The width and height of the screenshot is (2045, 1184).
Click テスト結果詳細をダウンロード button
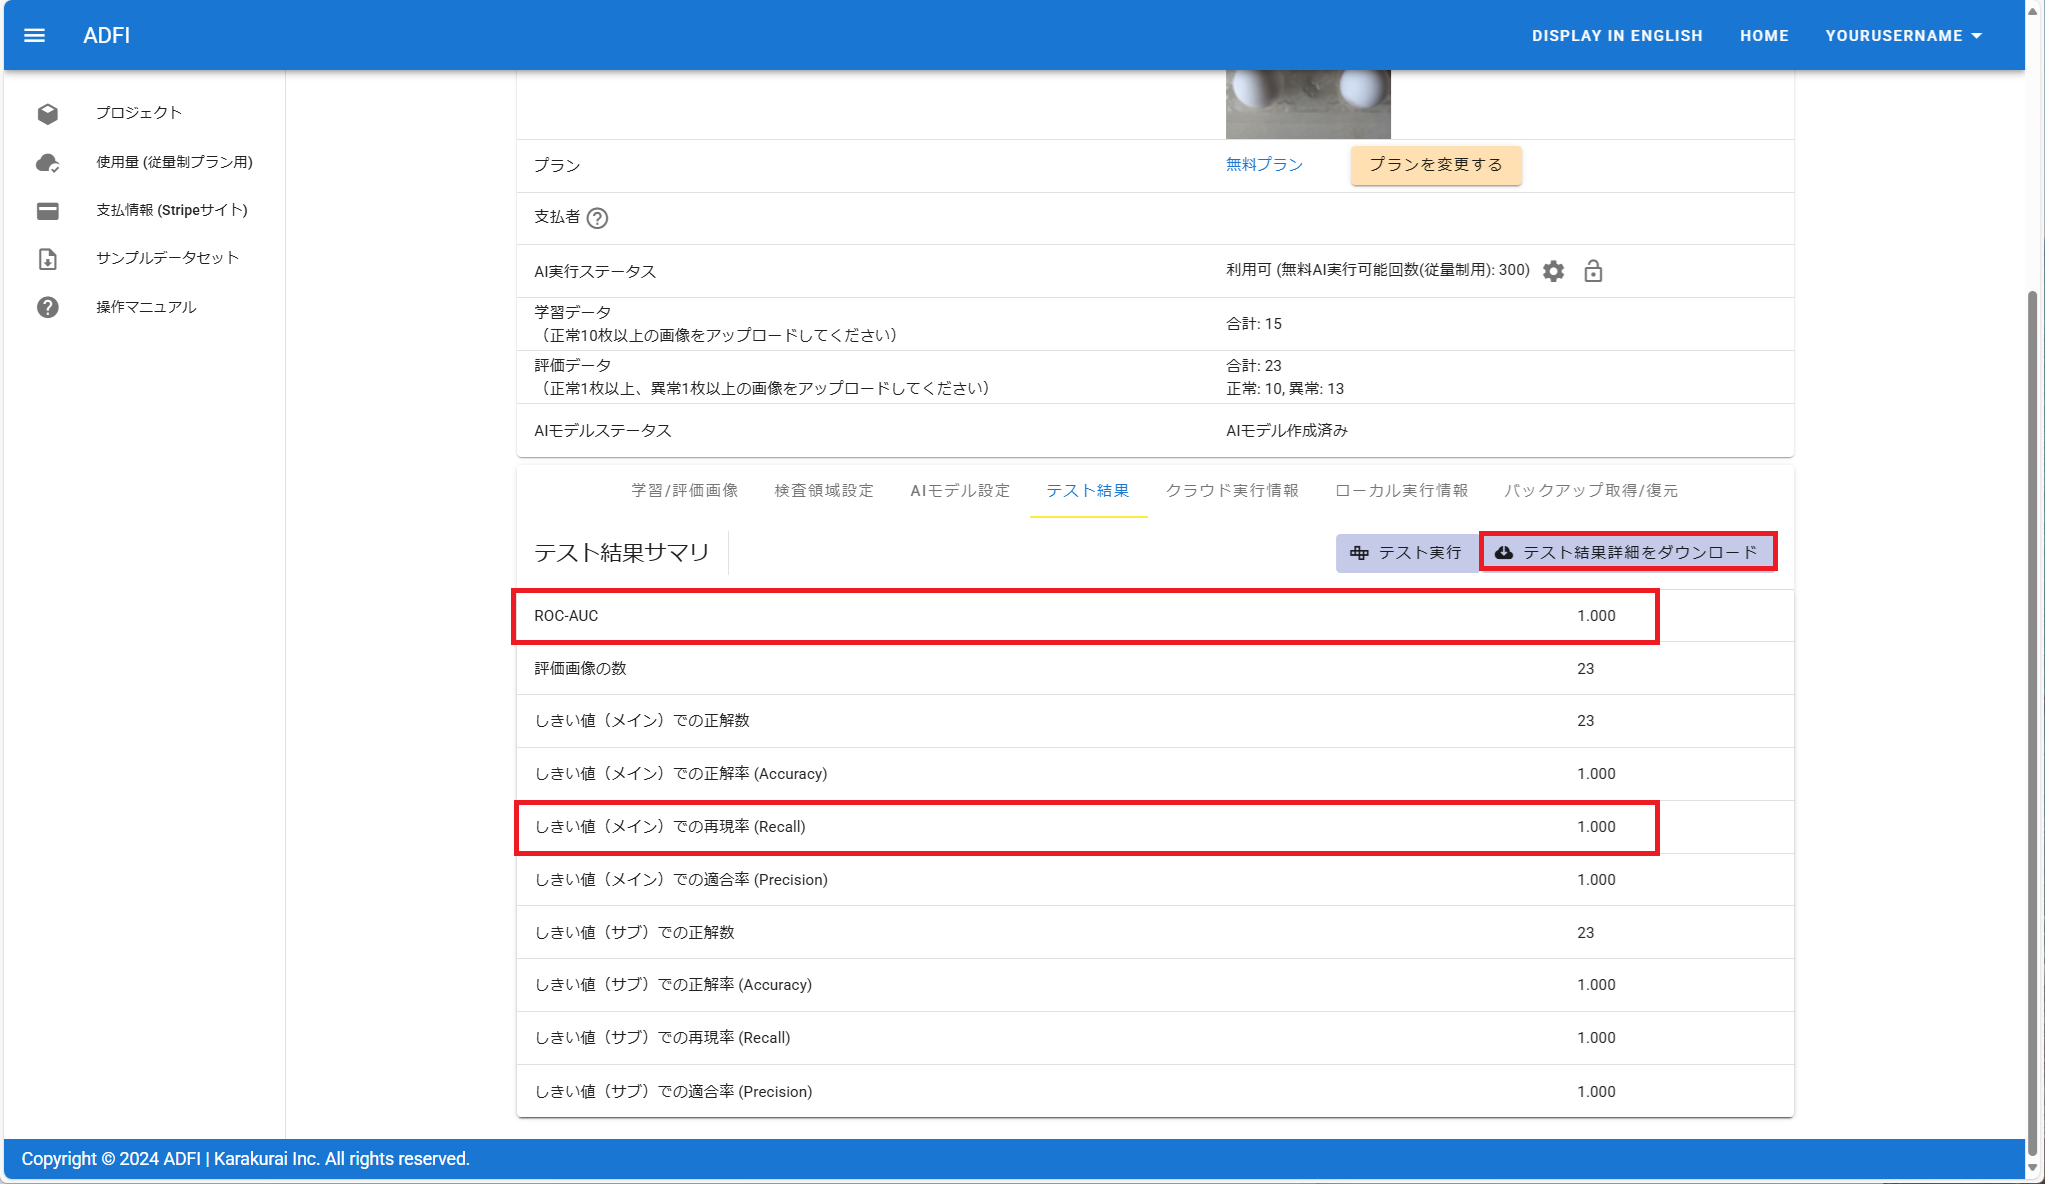pyautogui.click(x=1627, y=553)
